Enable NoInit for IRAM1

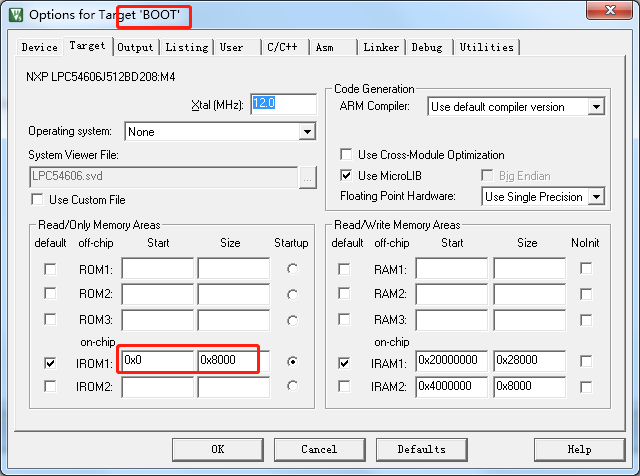pyautogui.click(x=586, y=361)
